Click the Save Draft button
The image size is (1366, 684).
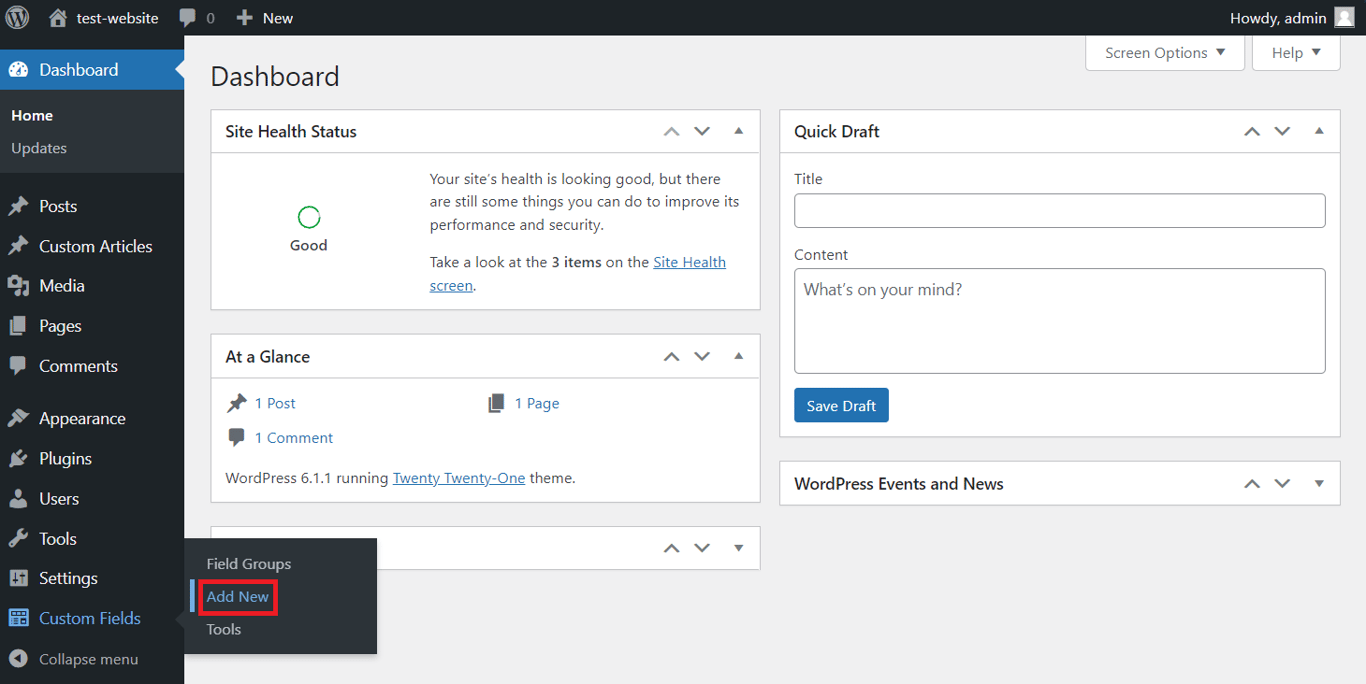841,405
